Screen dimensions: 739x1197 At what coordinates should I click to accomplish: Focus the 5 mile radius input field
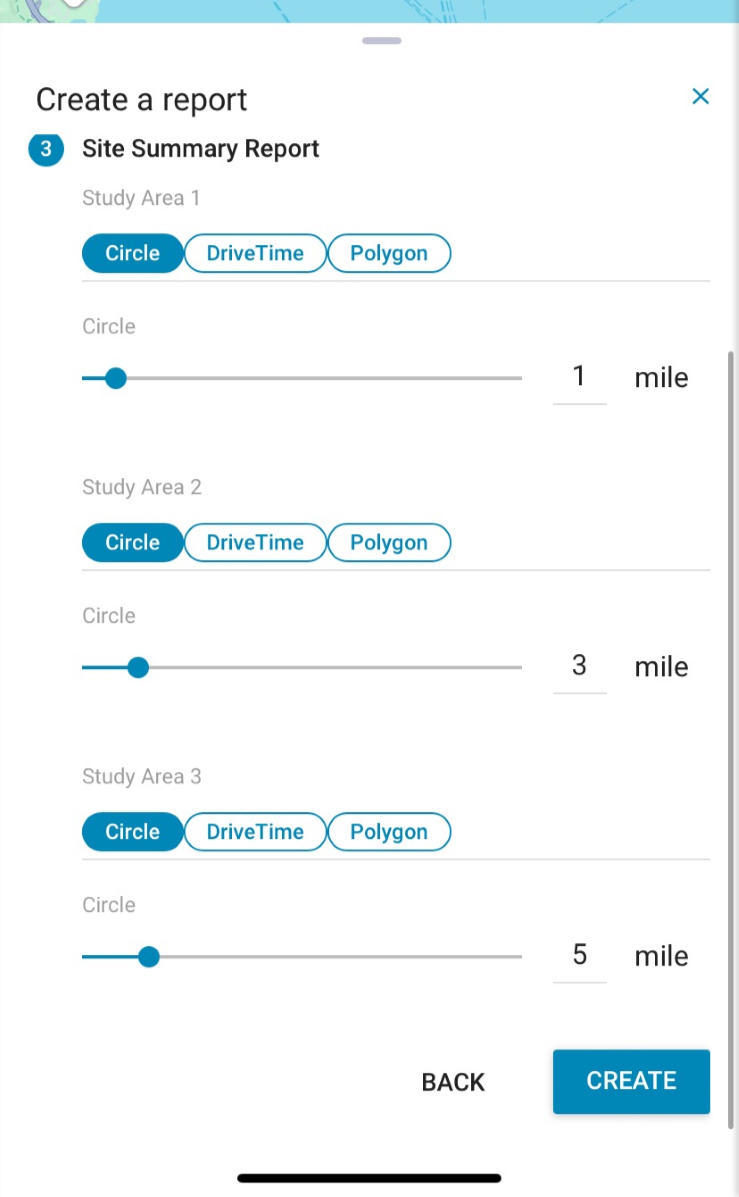[x=579, y=955]
